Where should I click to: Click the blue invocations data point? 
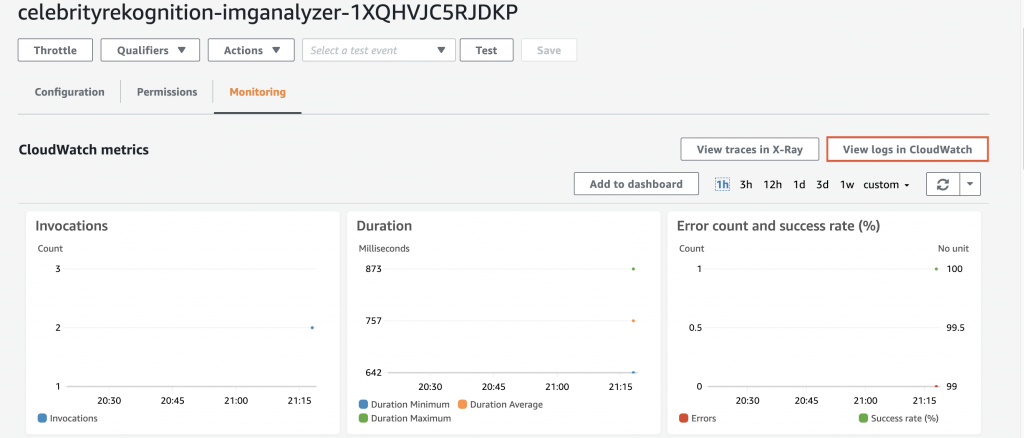pos(312,328)
